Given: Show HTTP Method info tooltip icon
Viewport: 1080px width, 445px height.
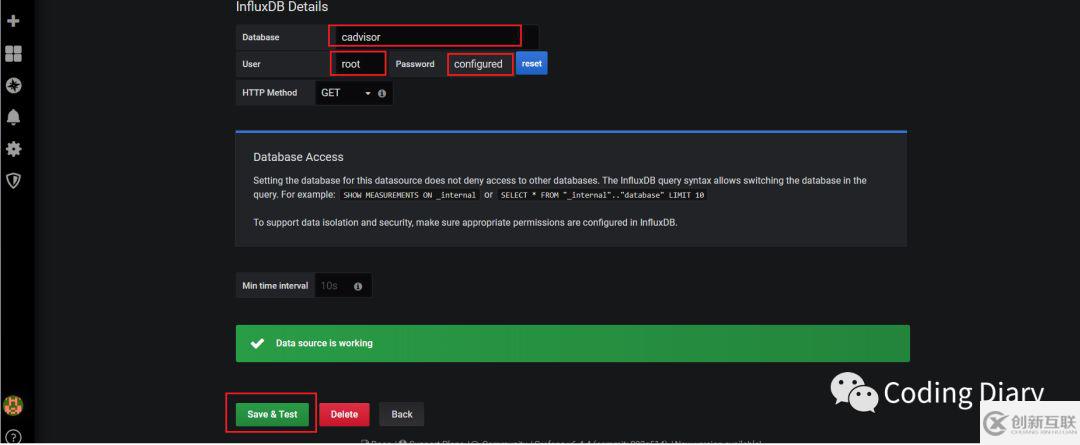Looking at the screenshot, I should 382,93.
